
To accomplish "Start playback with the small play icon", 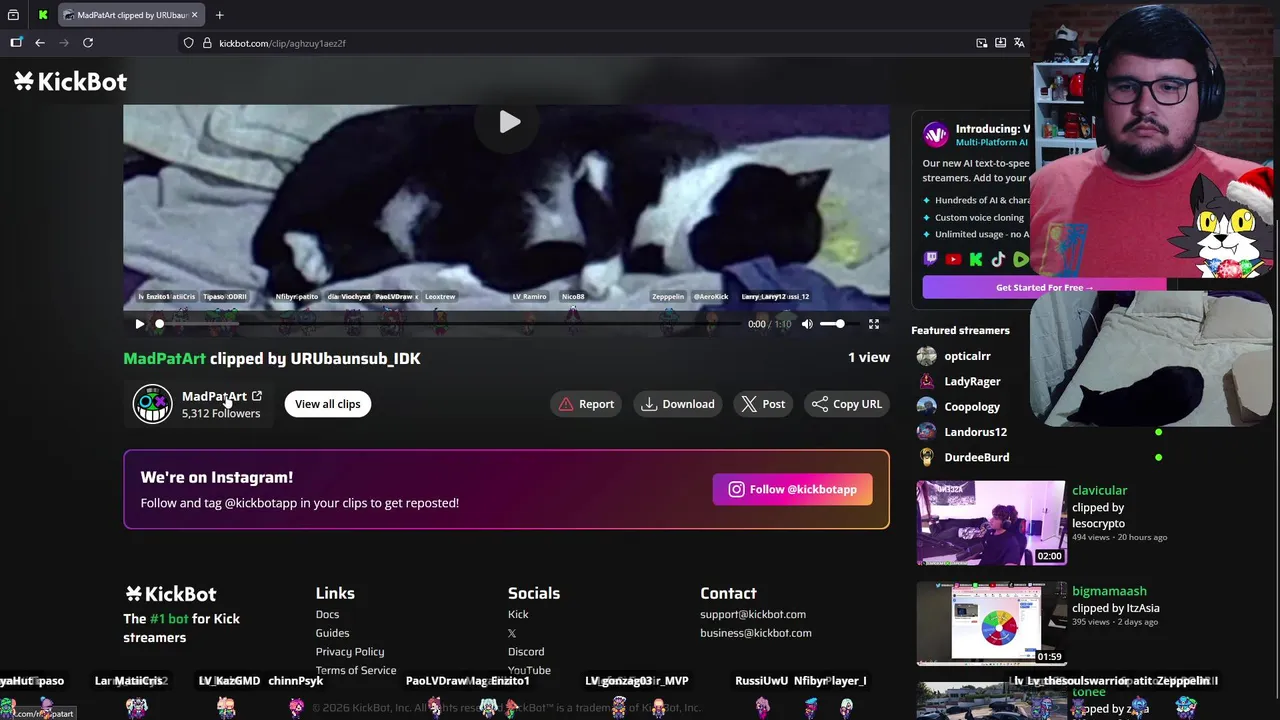I will (x=139, y=324).
